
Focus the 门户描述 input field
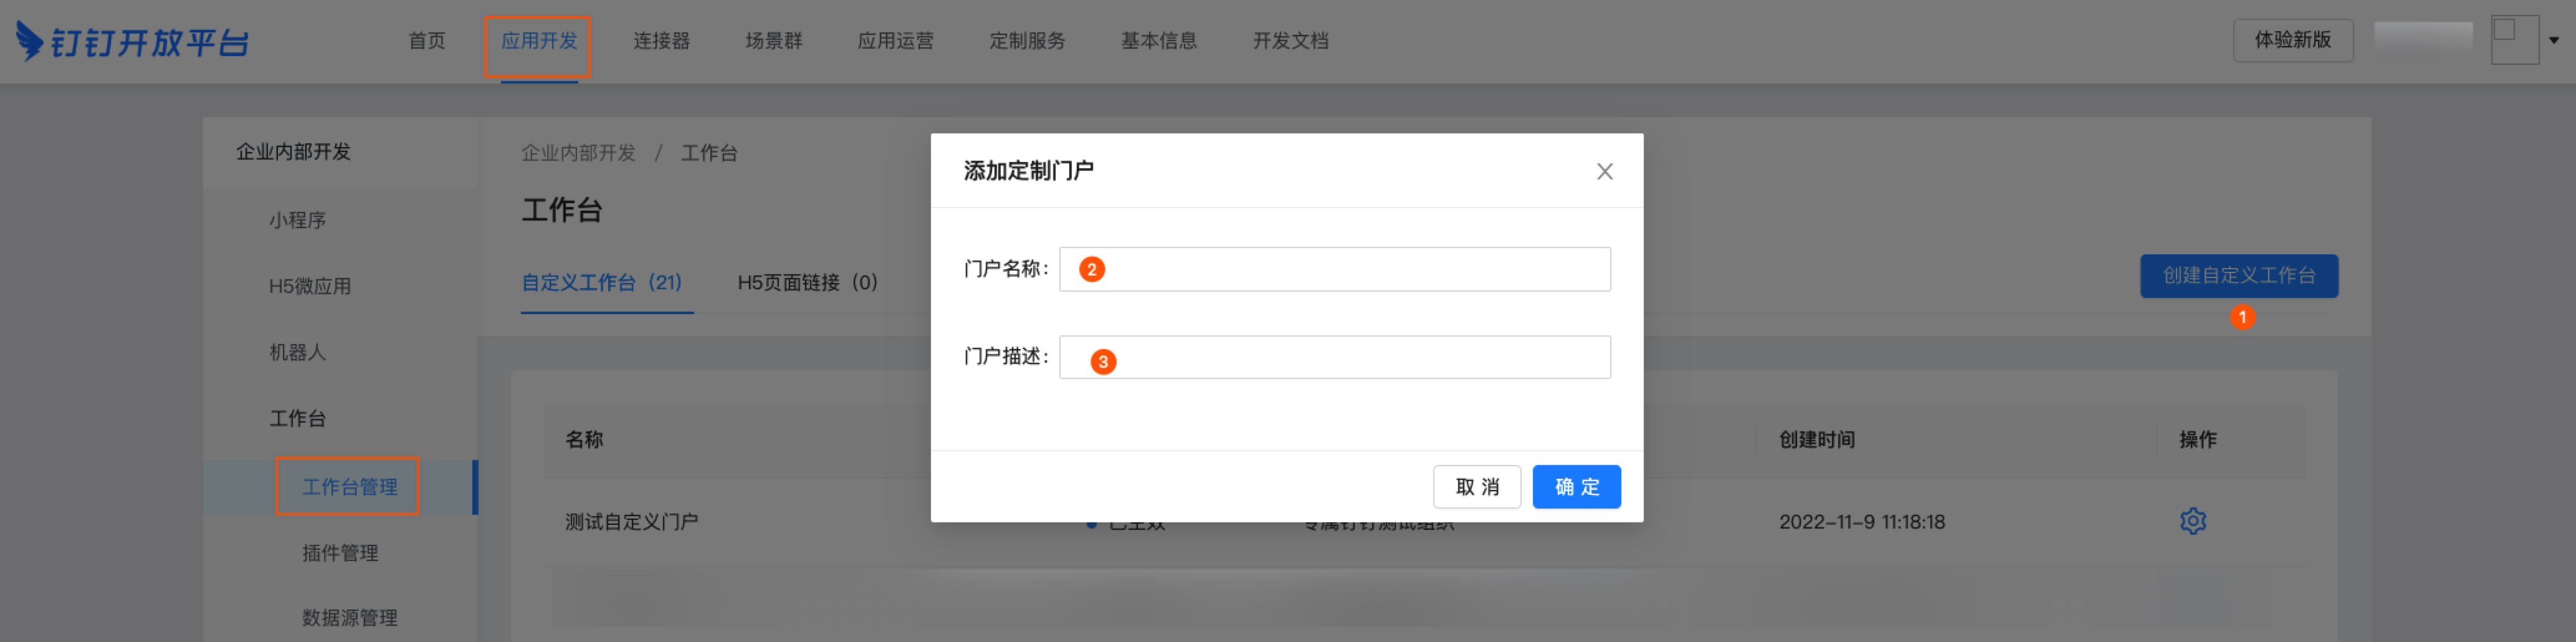tap(1334, 357)
